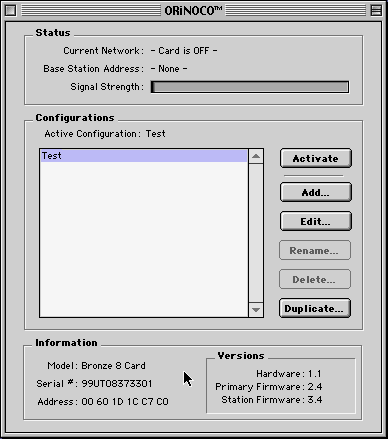
Task: Click the 'Signal Strength:' label
Action: 107,87
